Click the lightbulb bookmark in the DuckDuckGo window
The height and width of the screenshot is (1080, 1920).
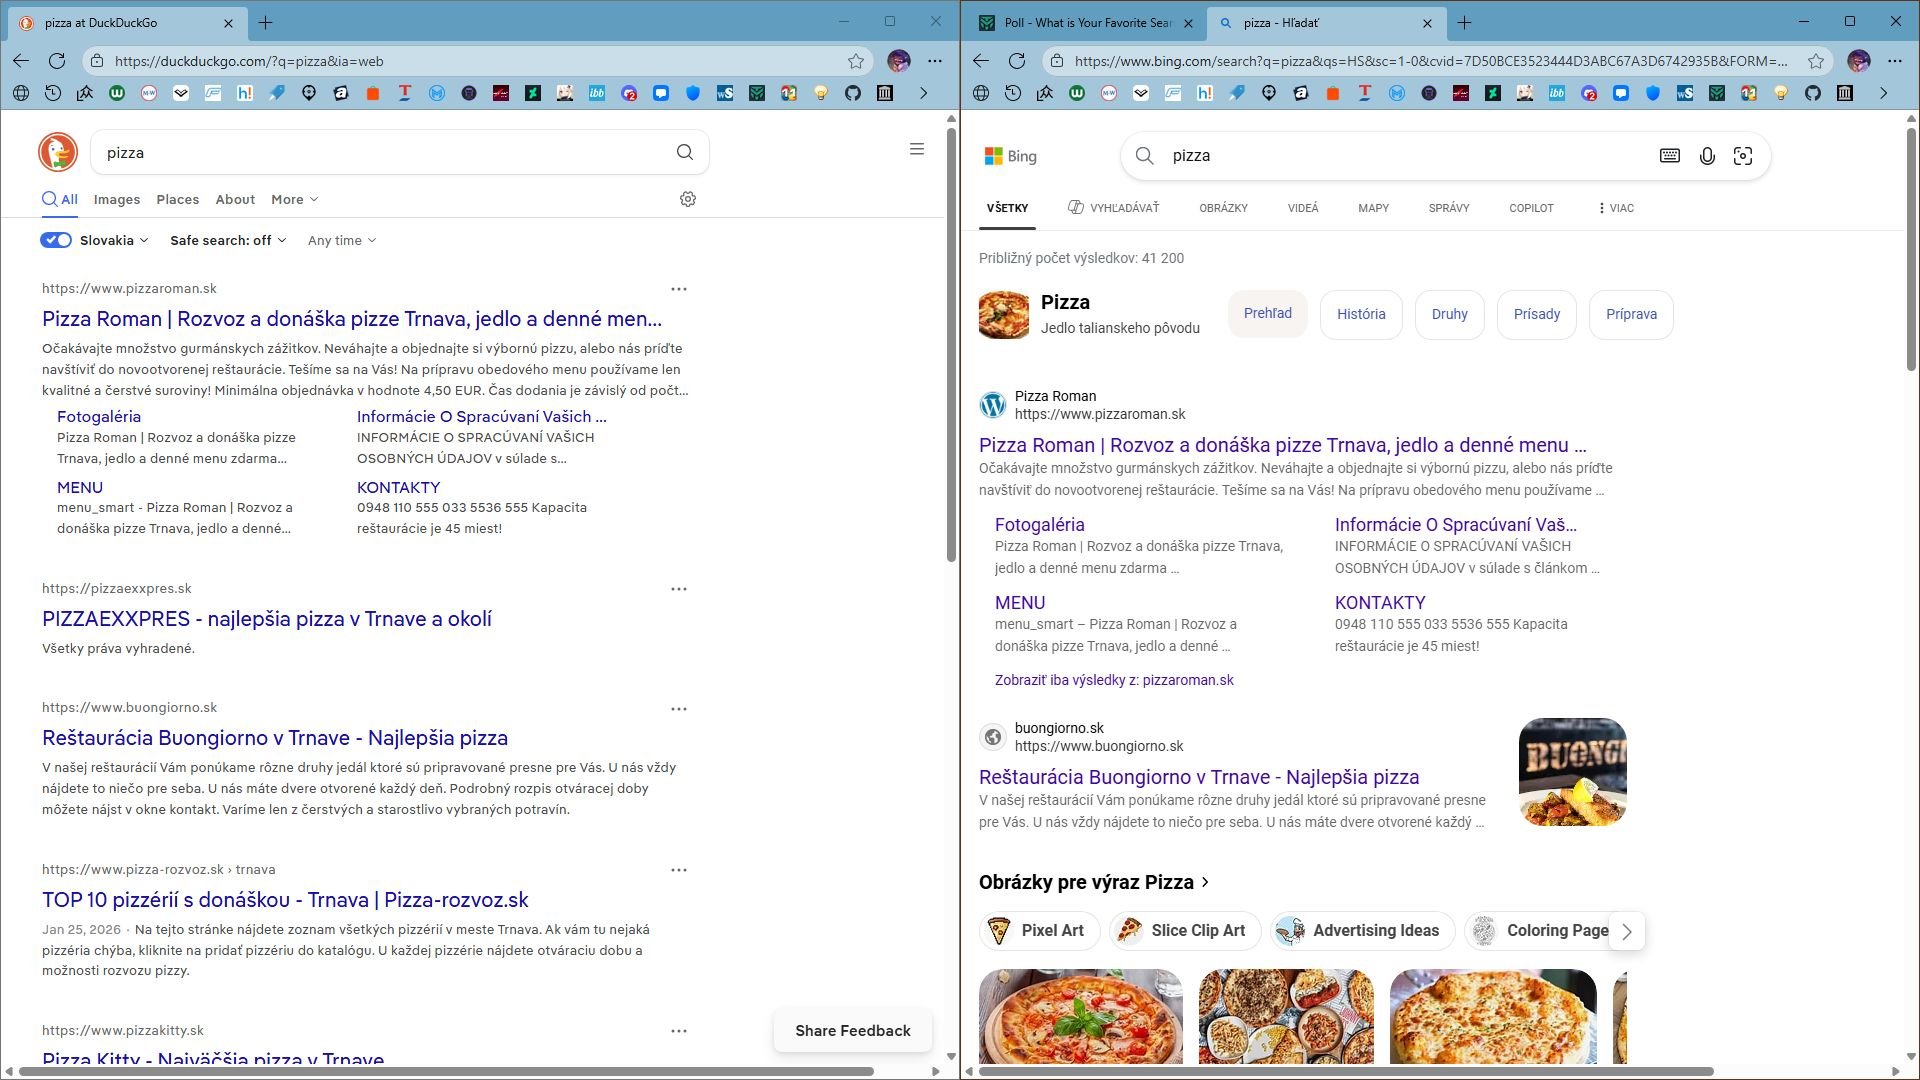(x=821, y=93)
